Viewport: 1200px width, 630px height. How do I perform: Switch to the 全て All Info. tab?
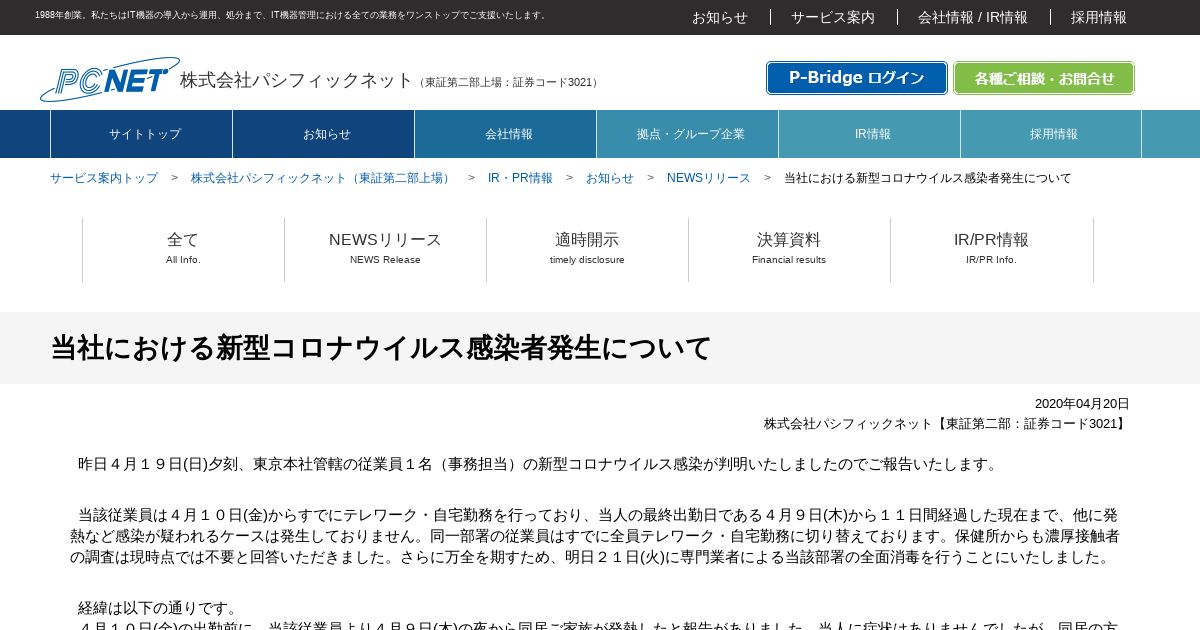tap(183, 249)
